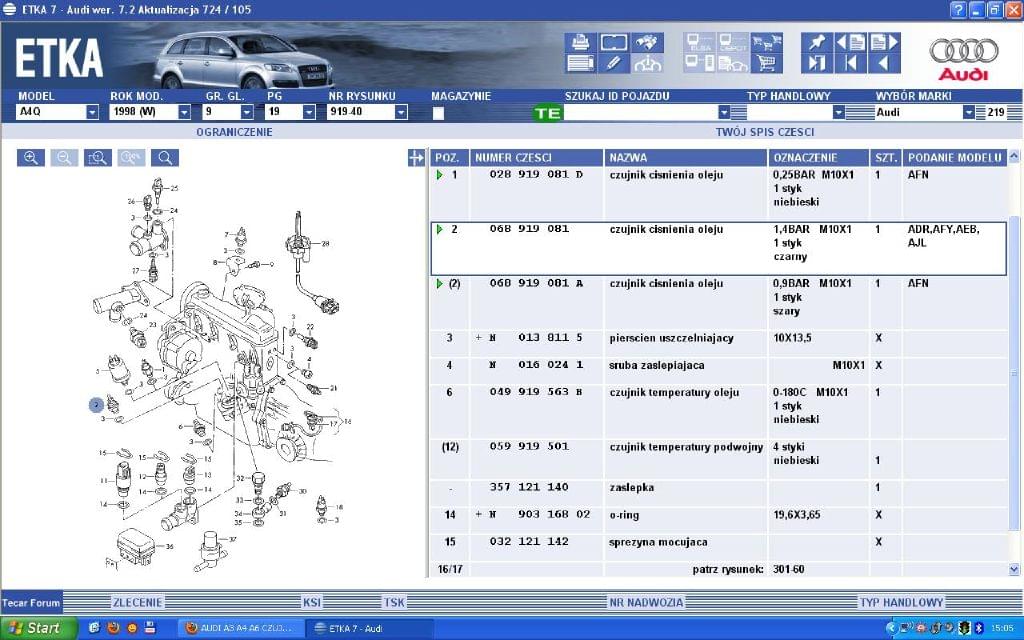Image resolution: width=1024 pixels, height=640 pixels.
Task: Open the TYP HANDLOWY dropdown at the top
Action: pyautogui.click(x=839, y=112)
